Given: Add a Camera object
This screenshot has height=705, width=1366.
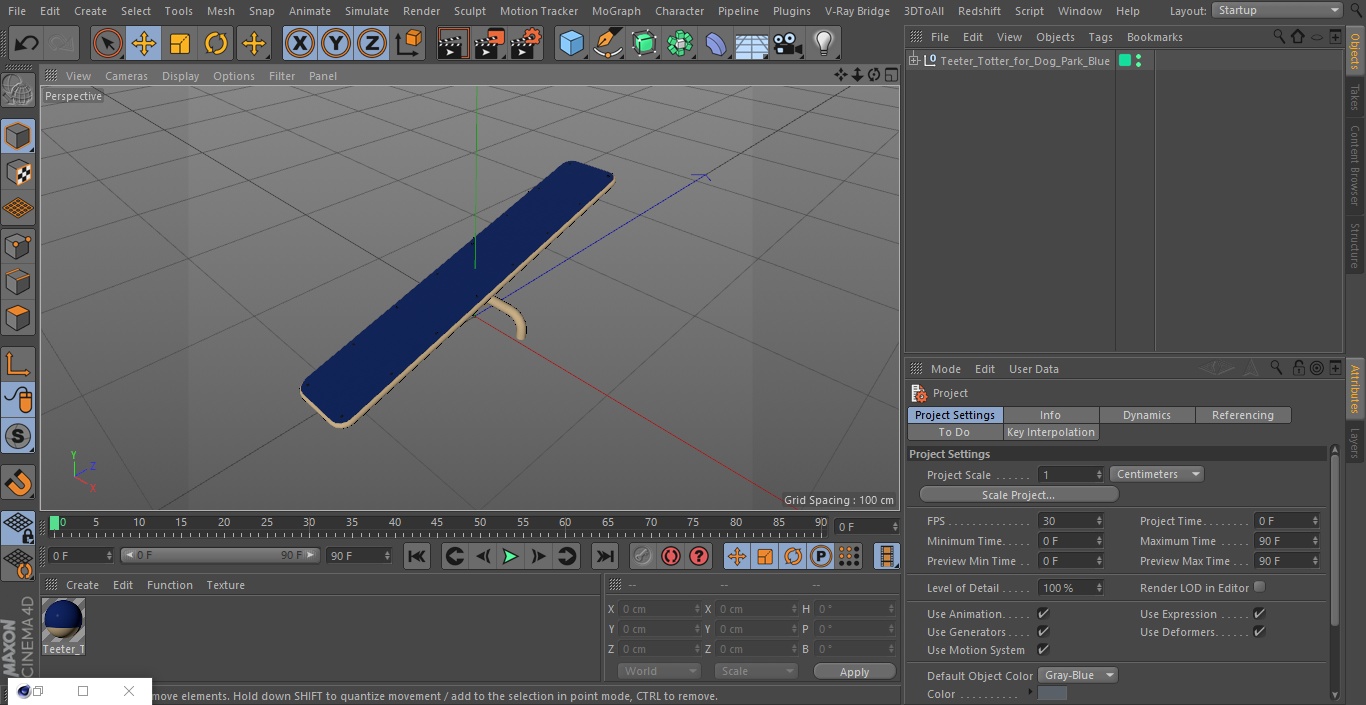Looking at the screenshot, I should coord(788,43).
